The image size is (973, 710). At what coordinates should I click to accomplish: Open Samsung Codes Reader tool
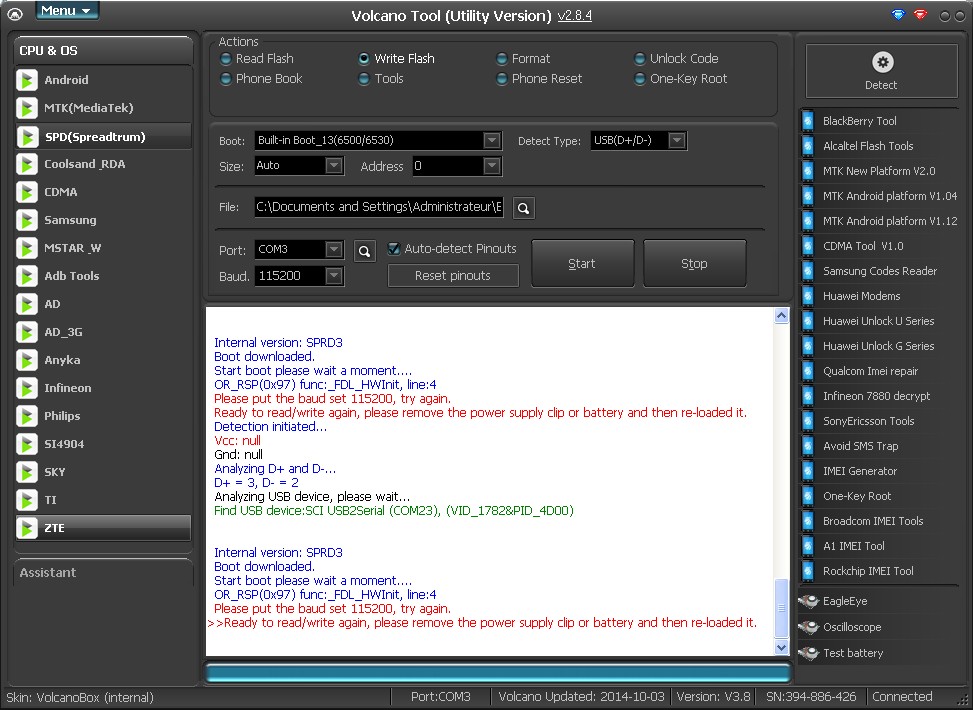(879, 271)
